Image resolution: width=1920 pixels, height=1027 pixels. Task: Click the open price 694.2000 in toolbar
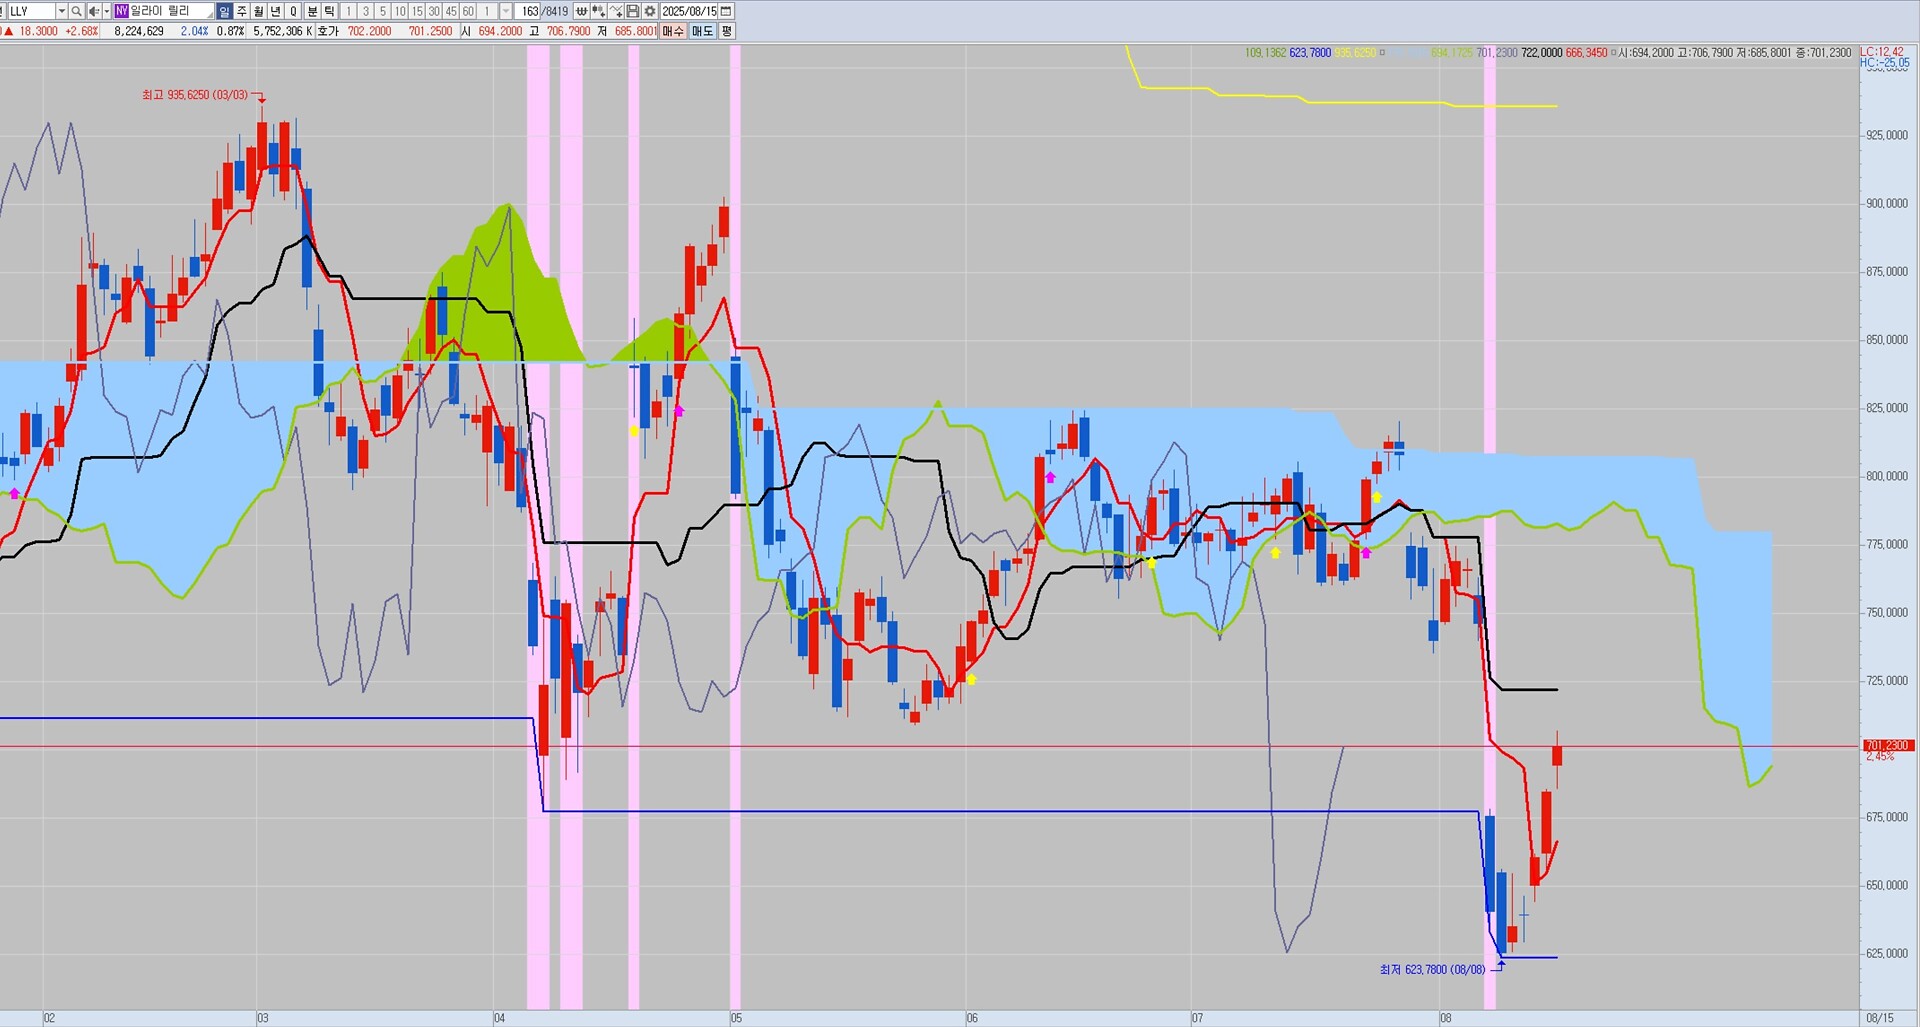[500, 31]
